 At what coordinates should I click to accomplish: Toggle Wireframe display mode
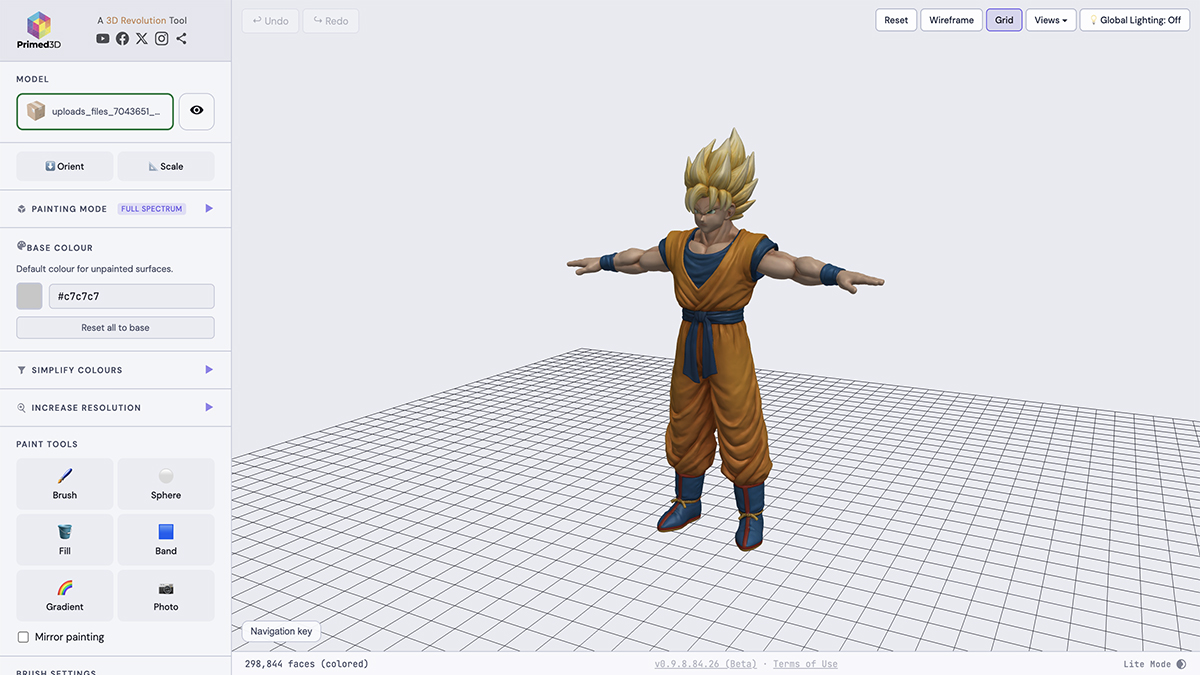(x=951, y=20)
